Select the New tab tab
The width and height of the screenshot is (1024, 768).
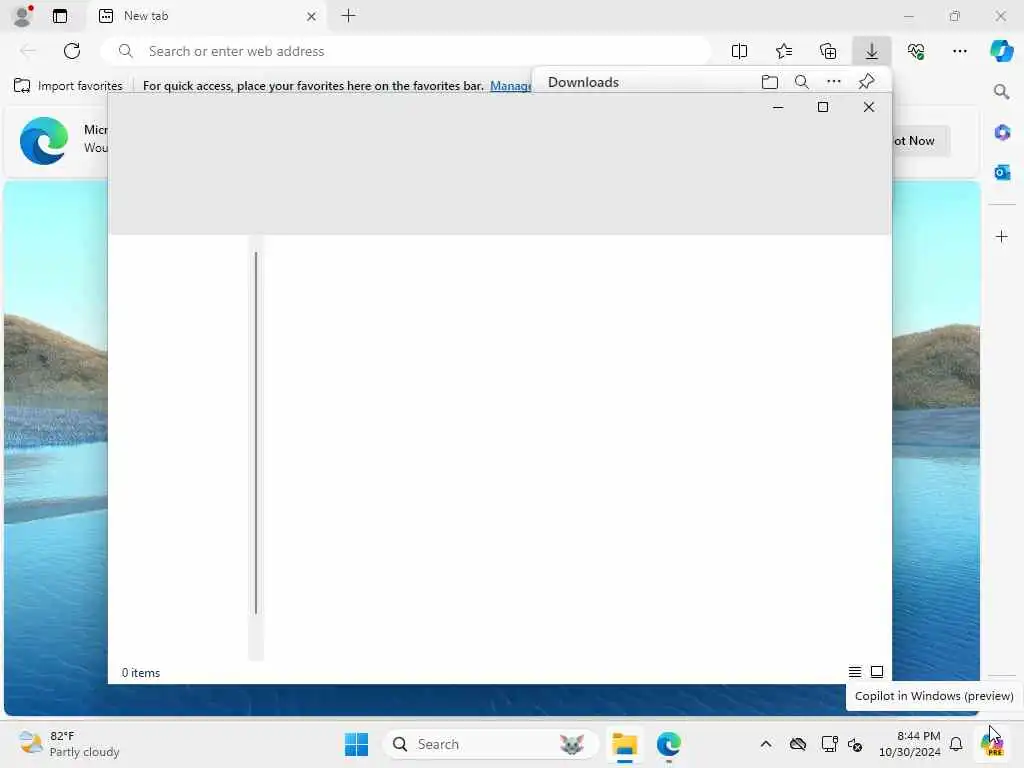click(x=206, y=16)
